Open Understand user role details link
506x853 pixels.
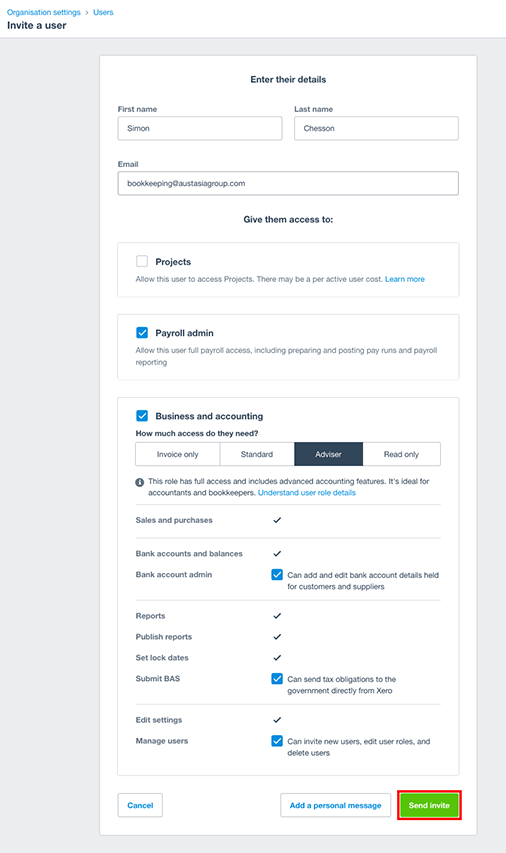307,493
